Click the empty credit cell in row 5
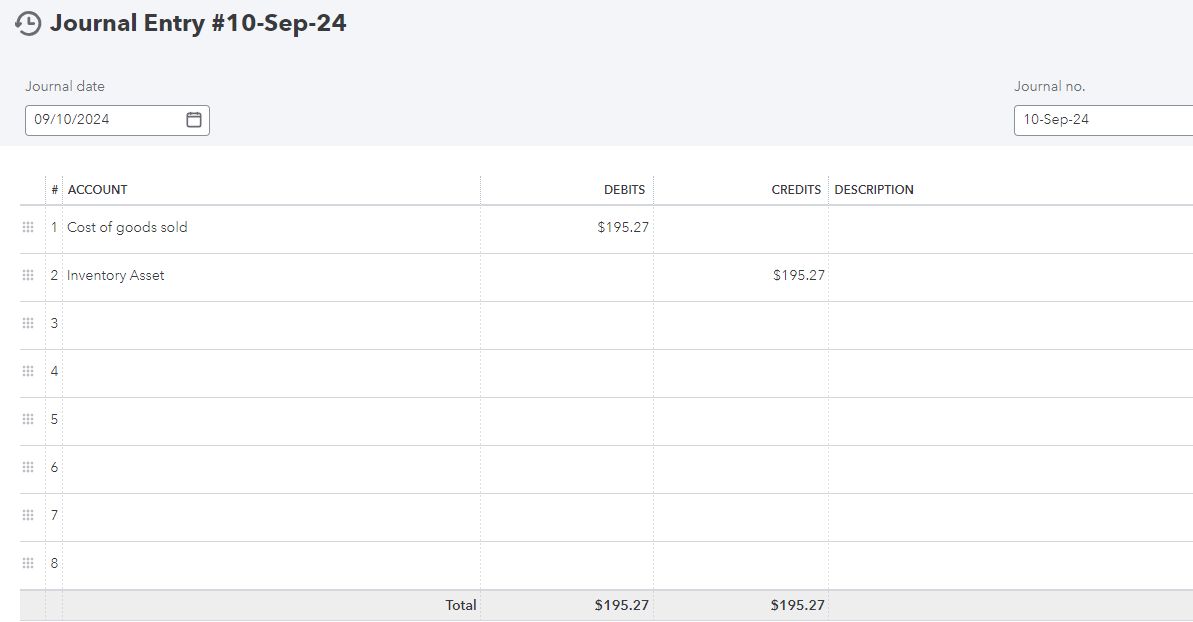The height and width of the screenshot is (622, 1193). (742, 420)
